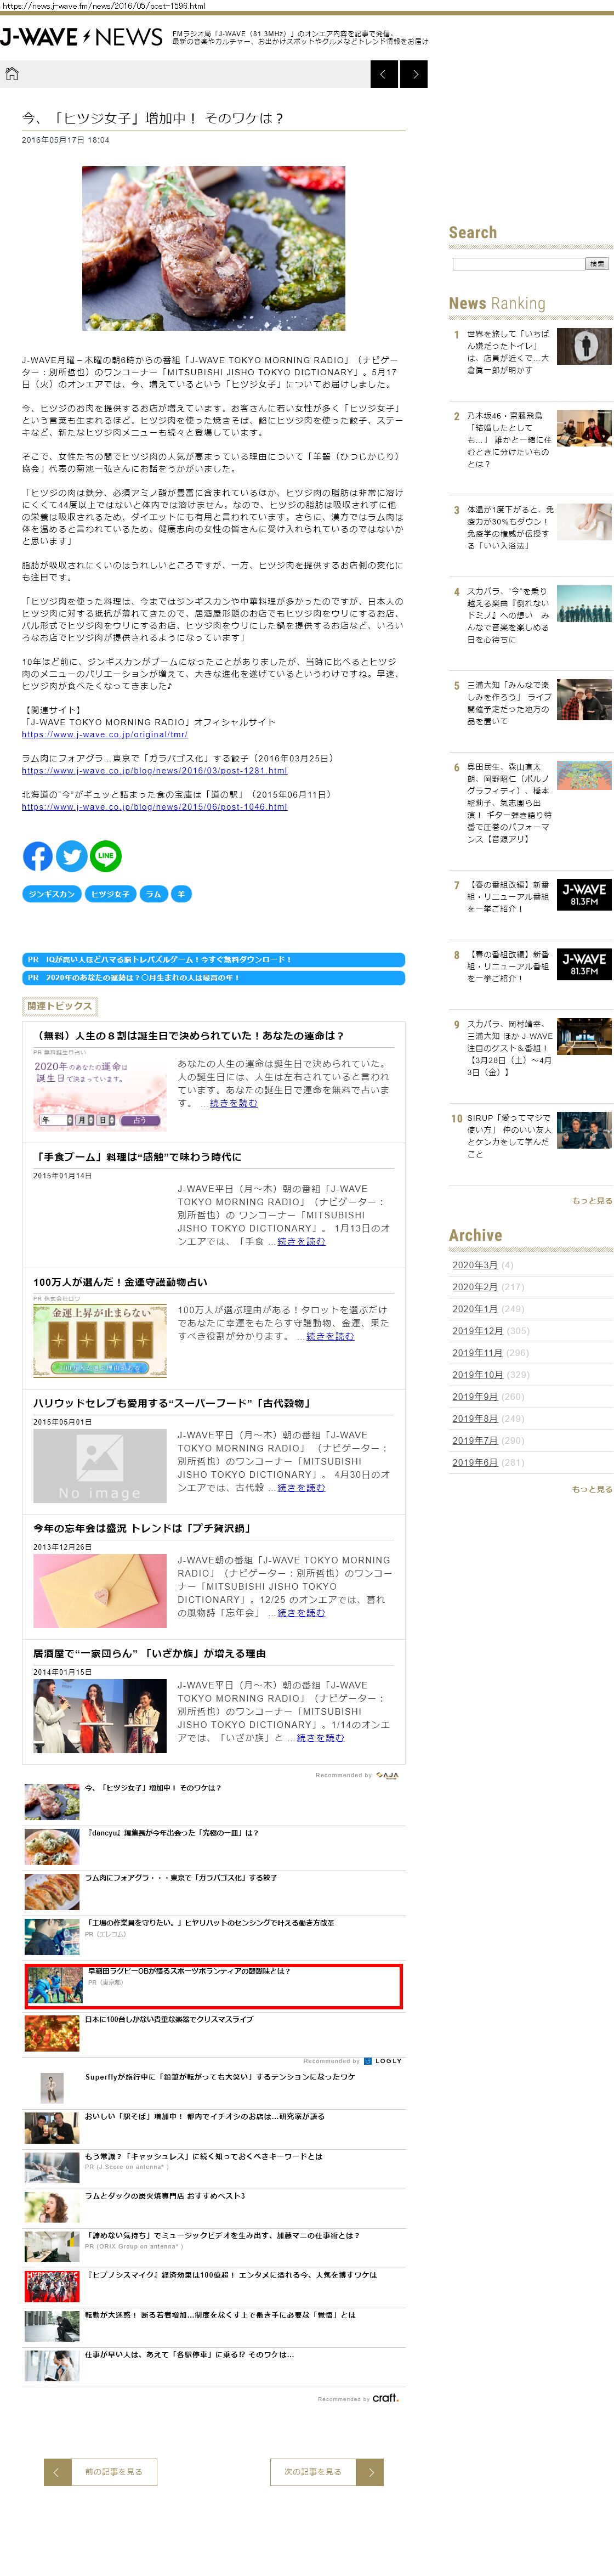Share article on Twitter
The width and height of the screenshot is (614, 2576).
coord(71,856)
